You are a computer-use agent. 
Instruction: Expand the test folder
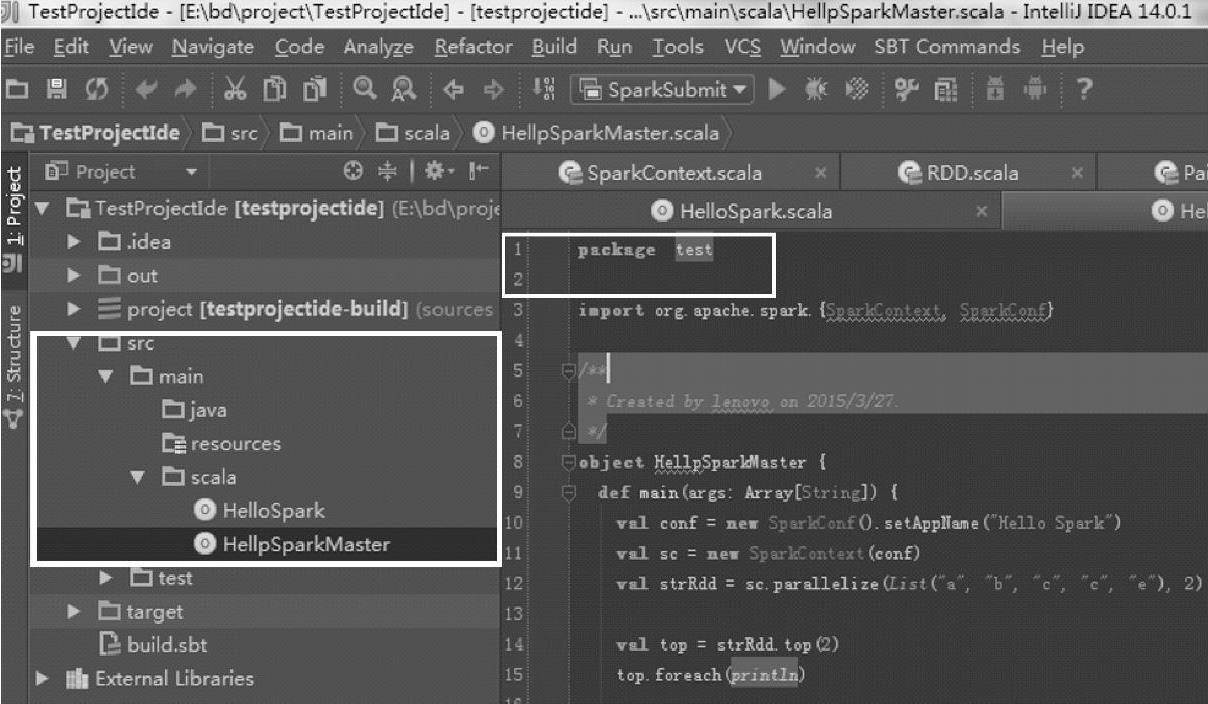pos(106,578)
